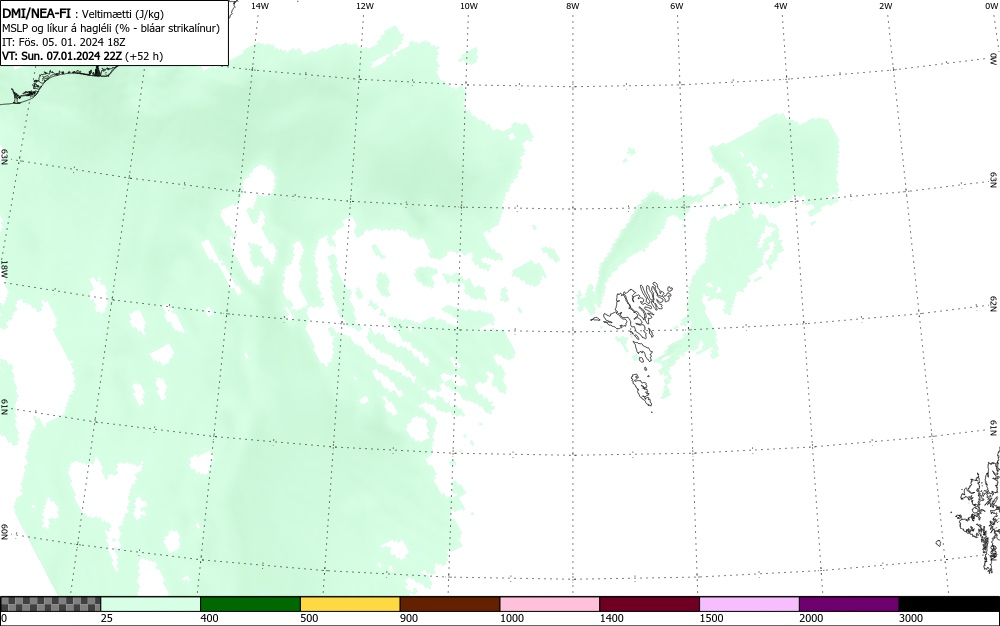The image size is (1000, 626).
Task: Click the legend value 1500
Action: pyautogui.click(x=711, y=618)
